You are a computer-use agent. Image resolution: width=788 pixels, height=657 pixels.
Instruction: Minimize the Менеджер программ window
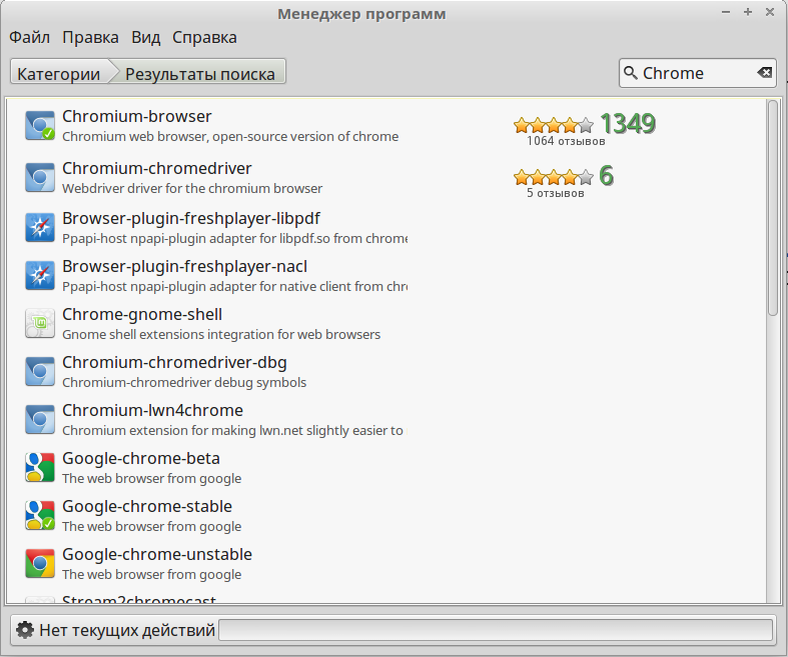(726, 12)
